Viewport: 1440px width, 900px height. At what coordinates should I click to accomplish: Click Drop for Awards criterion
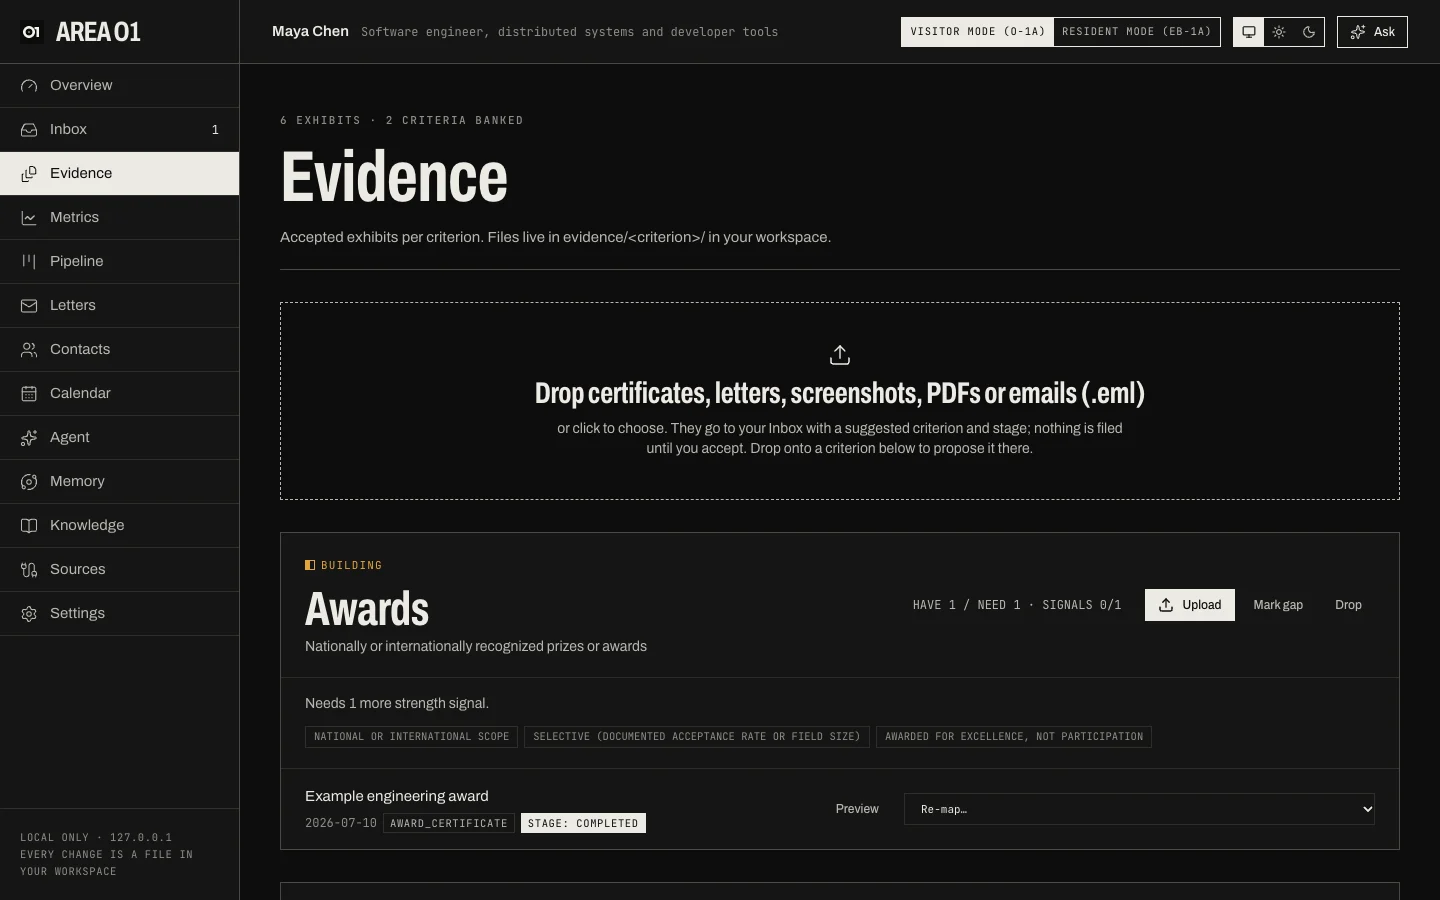[x=1348, y=605]
